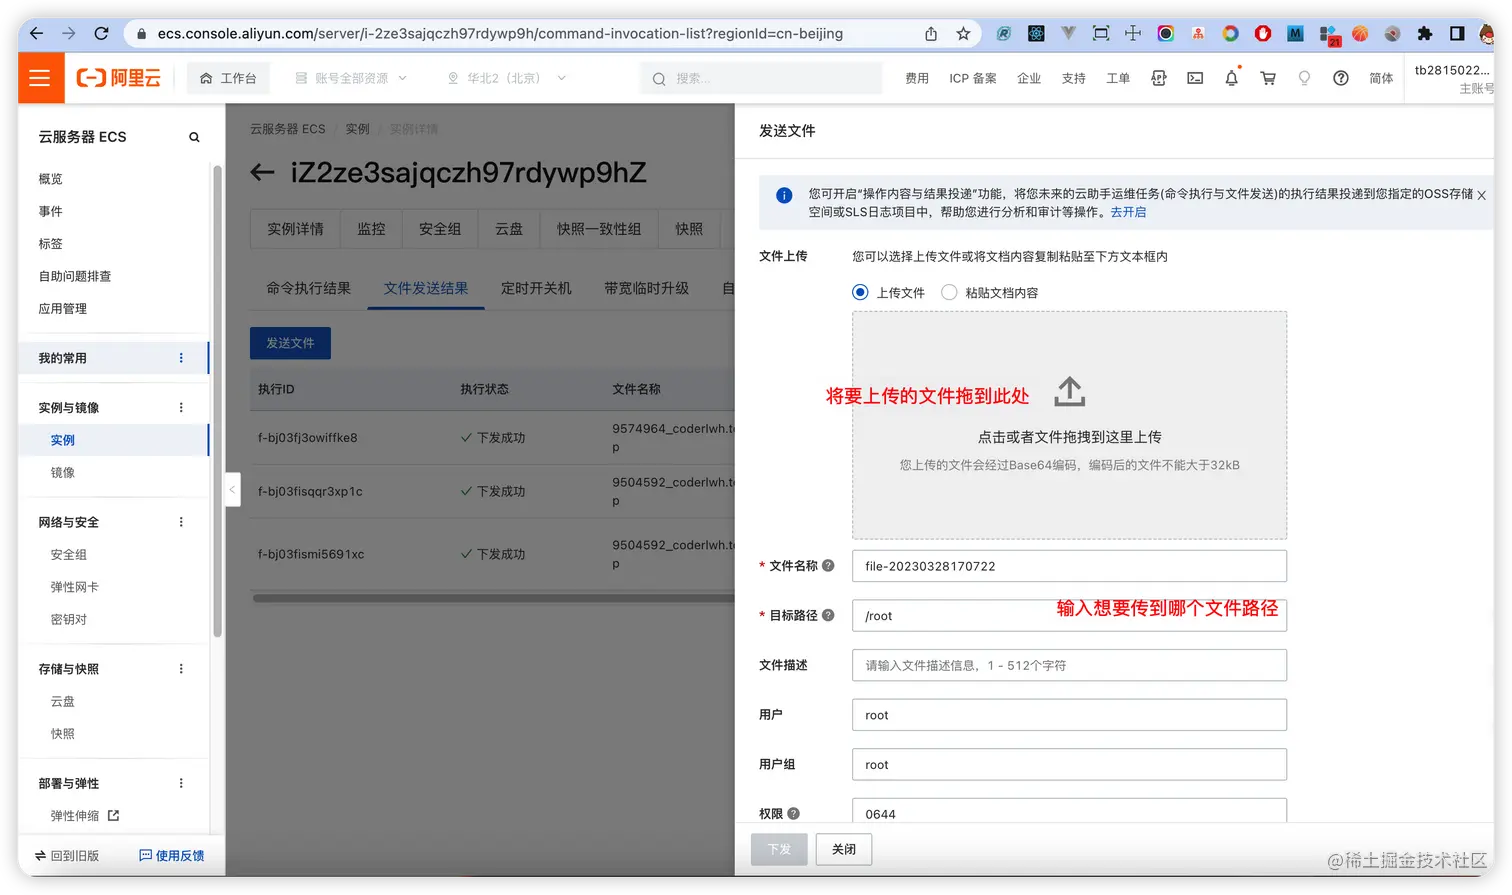Click the top search box
The image size is (1512, 895).
tap(761, 78)
